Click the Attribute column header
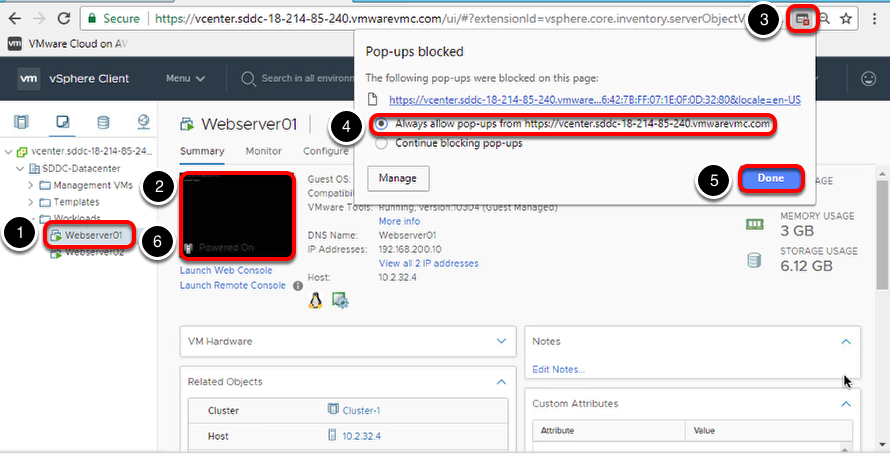 [x=608, y=430]
